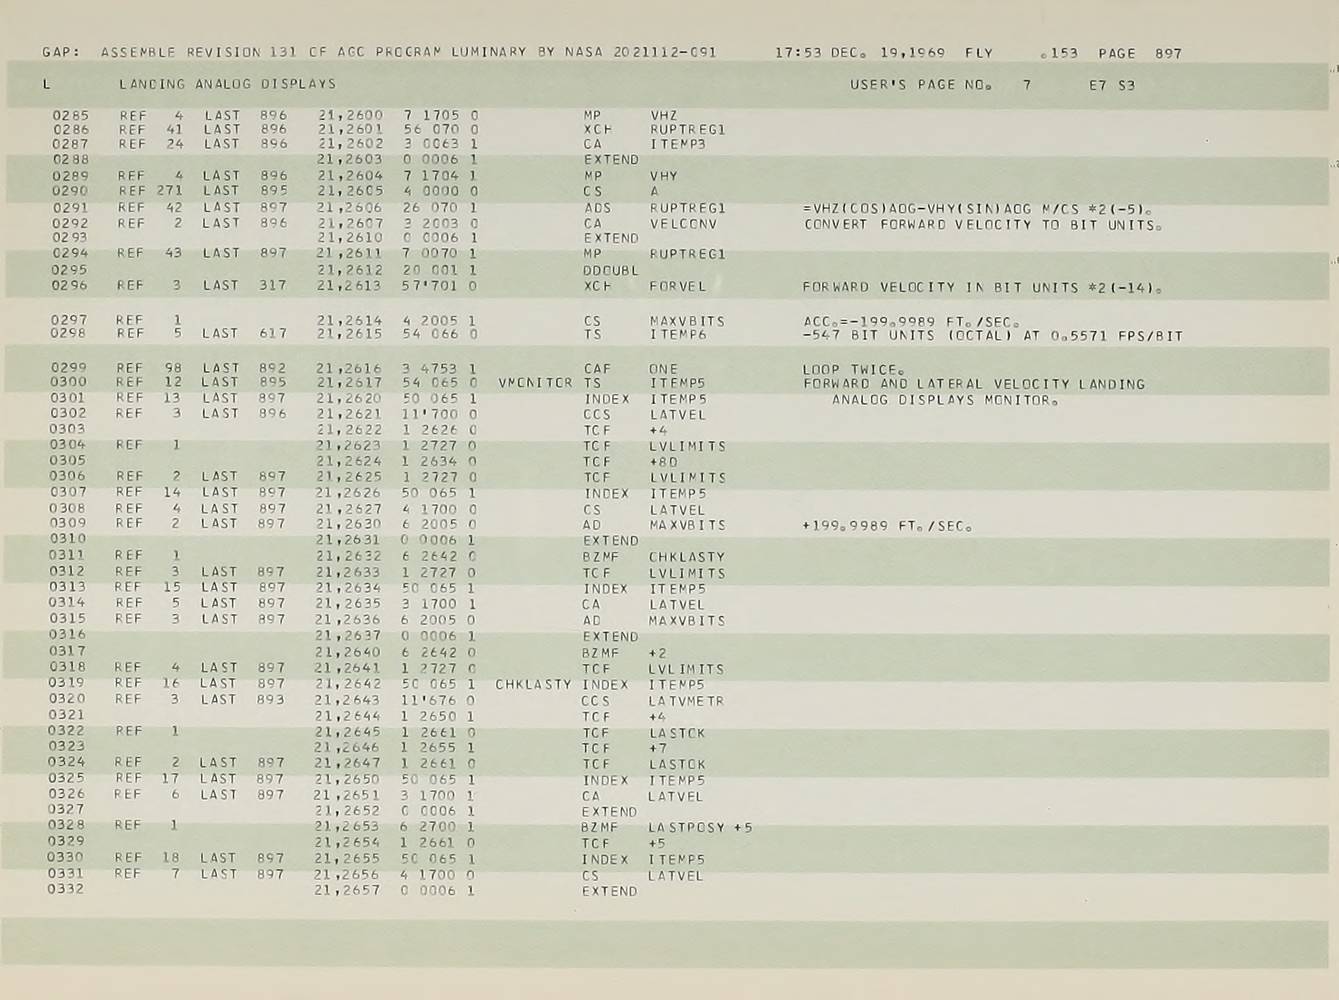This screenshot has height=1000, width=1339.
Task: Click the operand '+8D'
Action: point(663,462)
